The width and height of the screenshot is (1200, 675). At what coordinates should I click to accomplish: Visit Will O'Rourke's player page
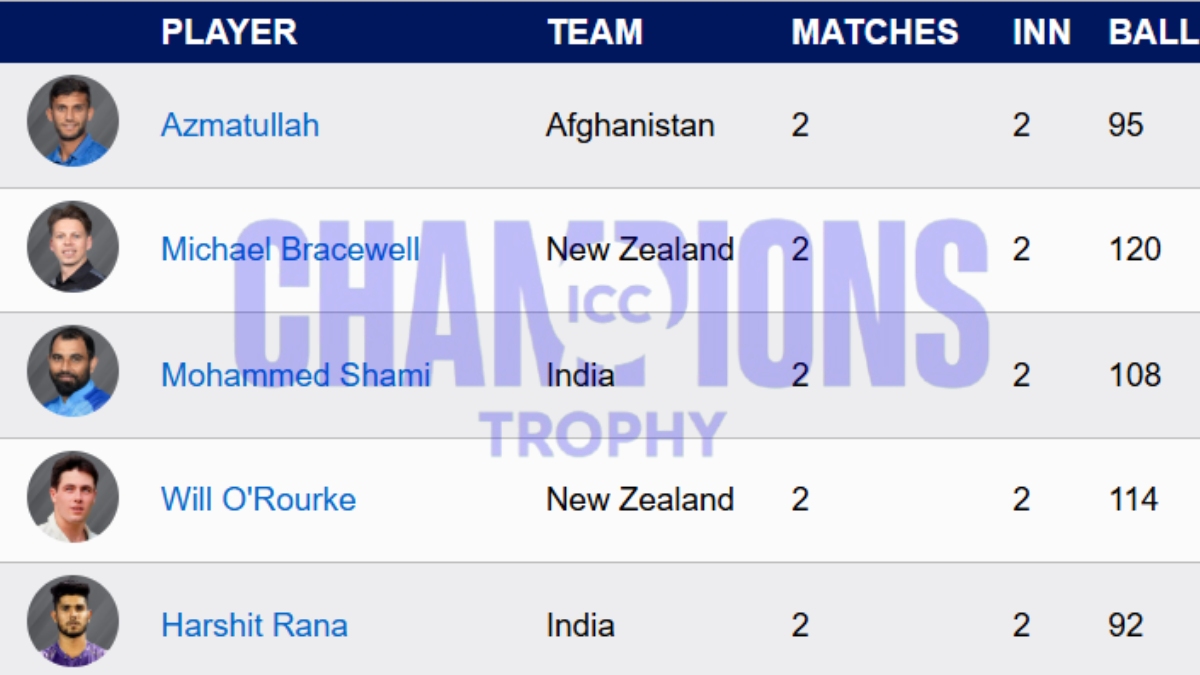point(258,499)
